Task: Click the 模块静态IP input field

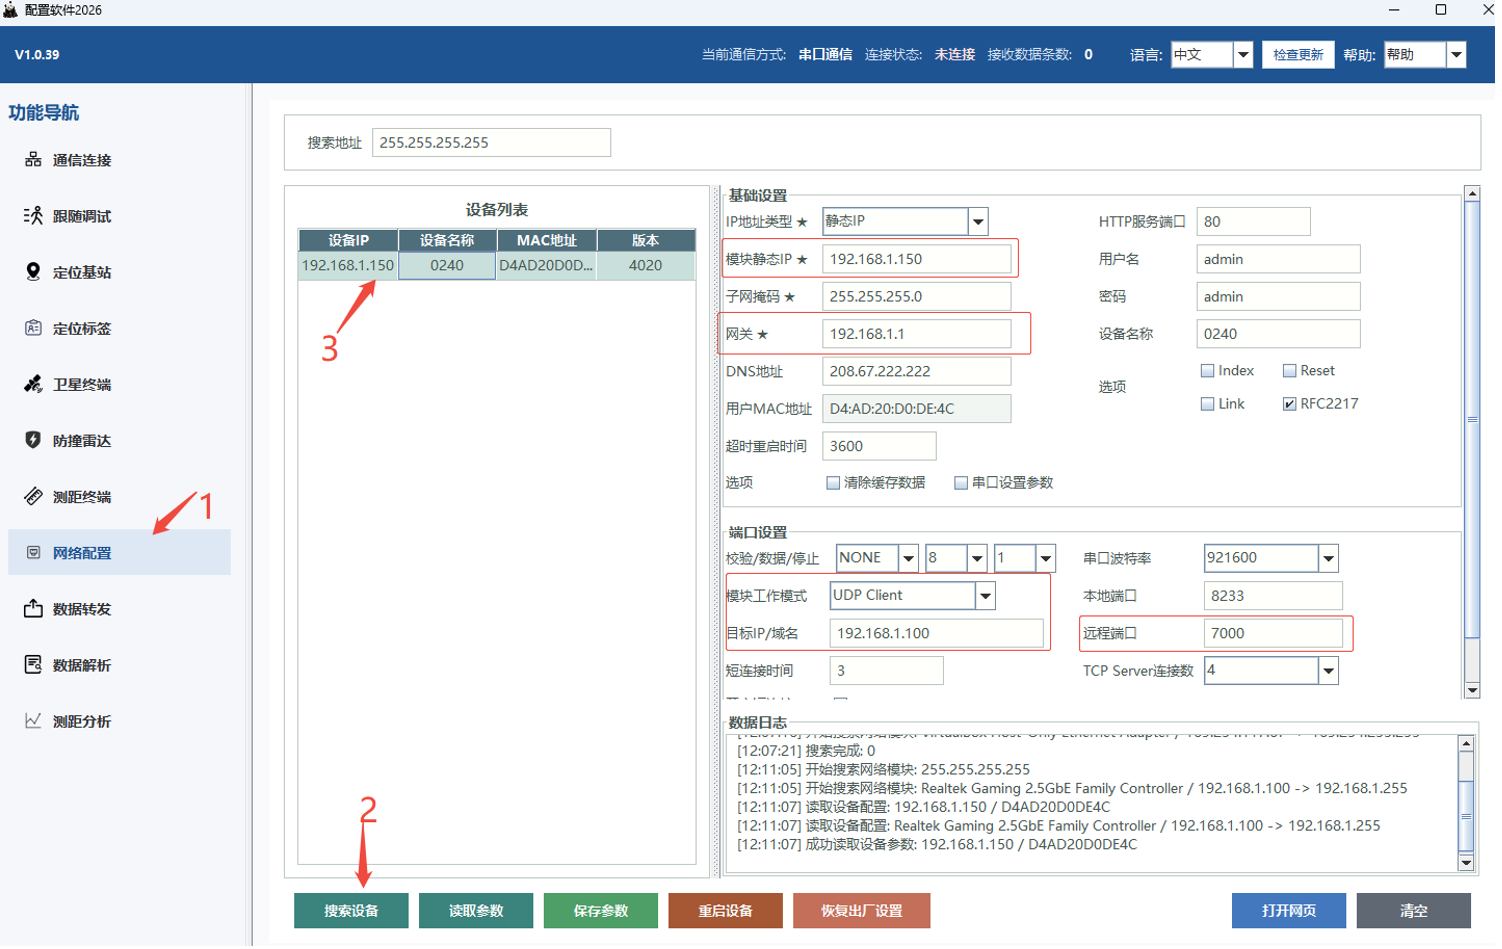Action: 916,259
